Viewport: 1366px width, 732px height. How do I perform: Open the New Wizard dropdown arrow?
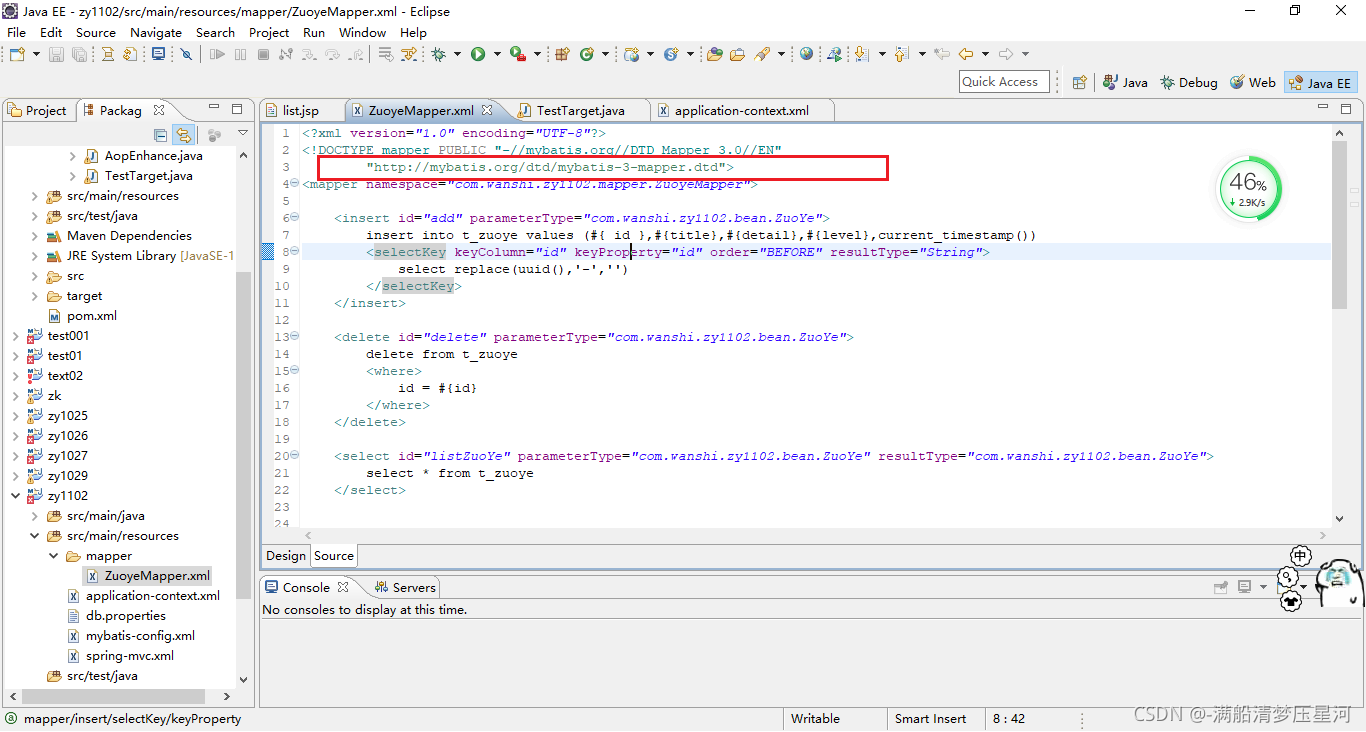36,53
